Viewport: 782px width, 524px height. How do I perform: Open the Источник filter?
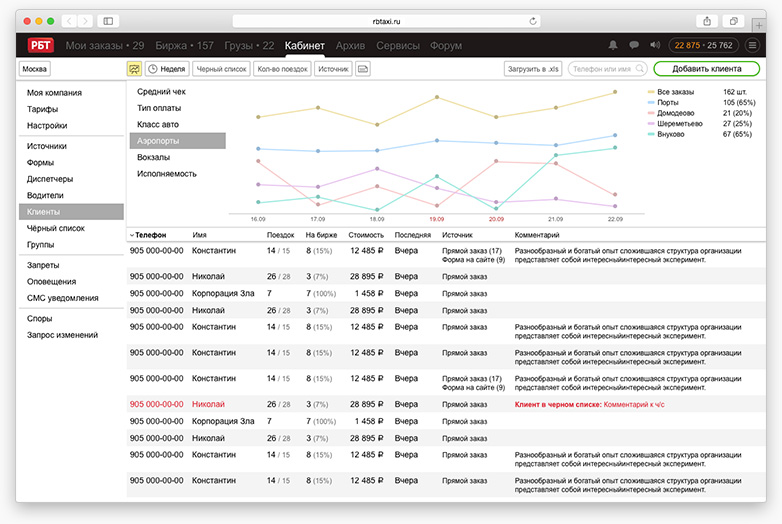(333, 69)
